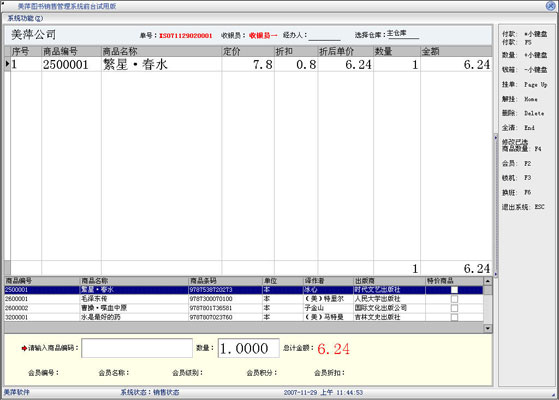Click the splitter handle beside the shortcuts panel

[x=496, y=205]
